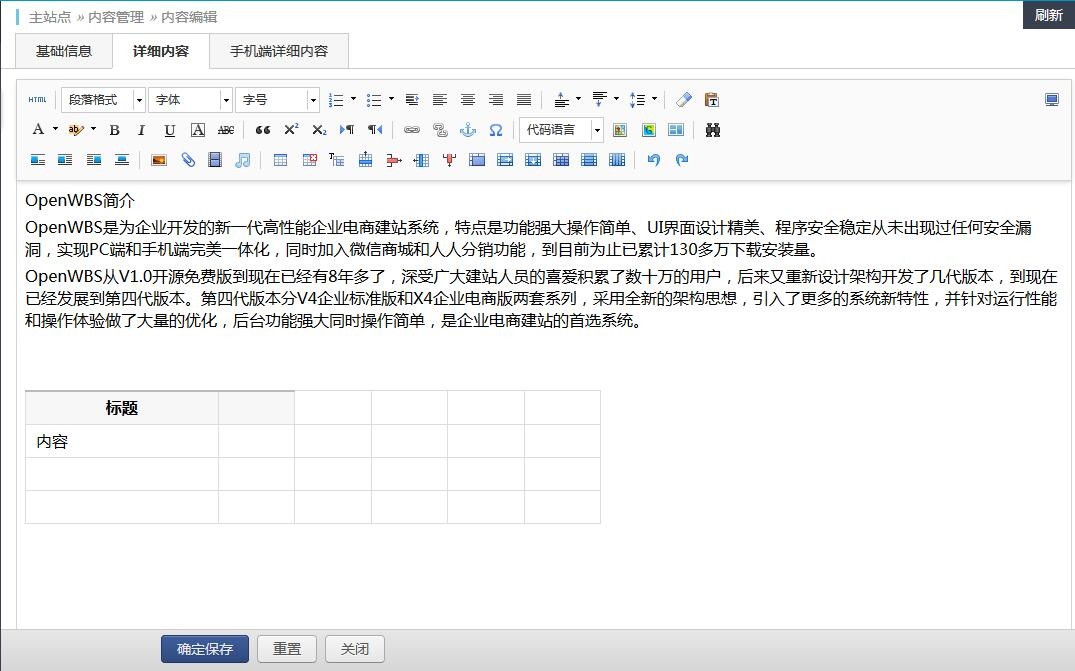Switch to 手机端详细内容 tab
Viewport: 1075px width, 671px height.
pos(279,51)
